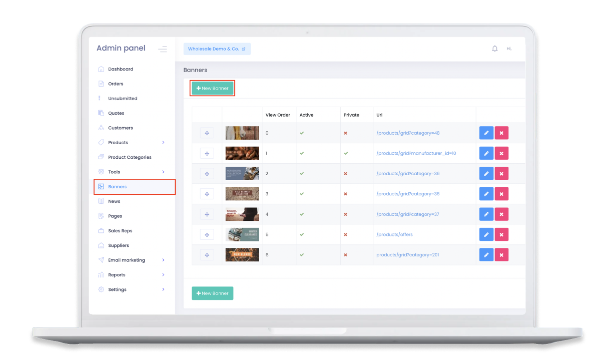Screen dimensions: 616x360
Task: Toggle Private cross on /products/offers banner
Action: [x=345, y=235]
